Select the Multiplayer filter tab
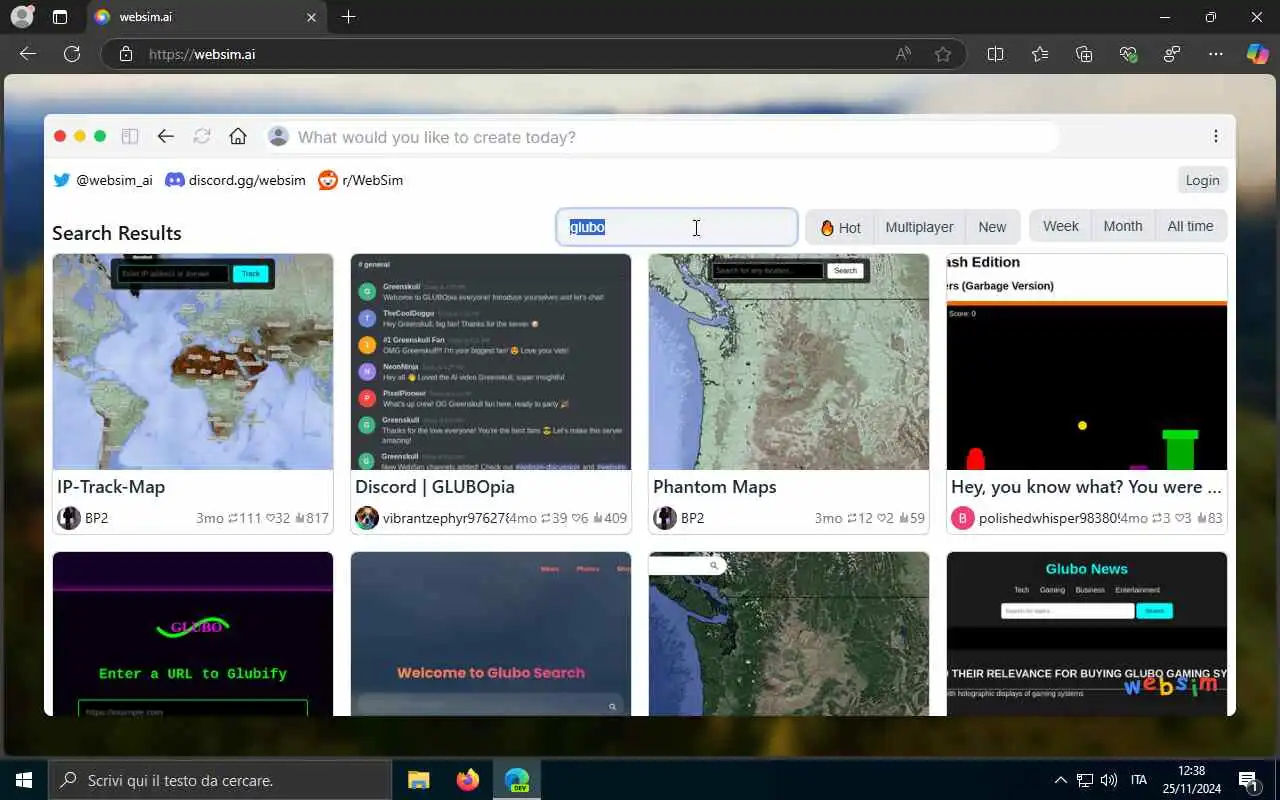The height and width of the screenshot is (800, 1280). point(919,227)
